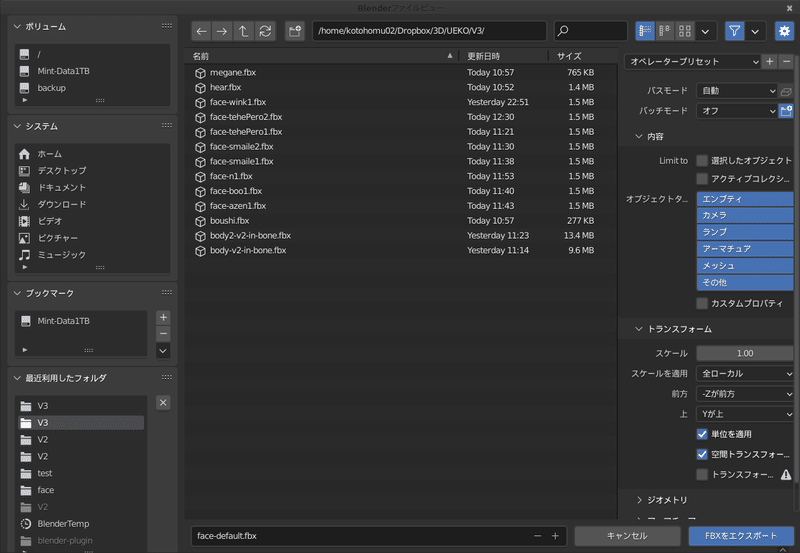This screenshot has width=800, height=553.
Task: Create new directory icon
Action: (295, 31)
